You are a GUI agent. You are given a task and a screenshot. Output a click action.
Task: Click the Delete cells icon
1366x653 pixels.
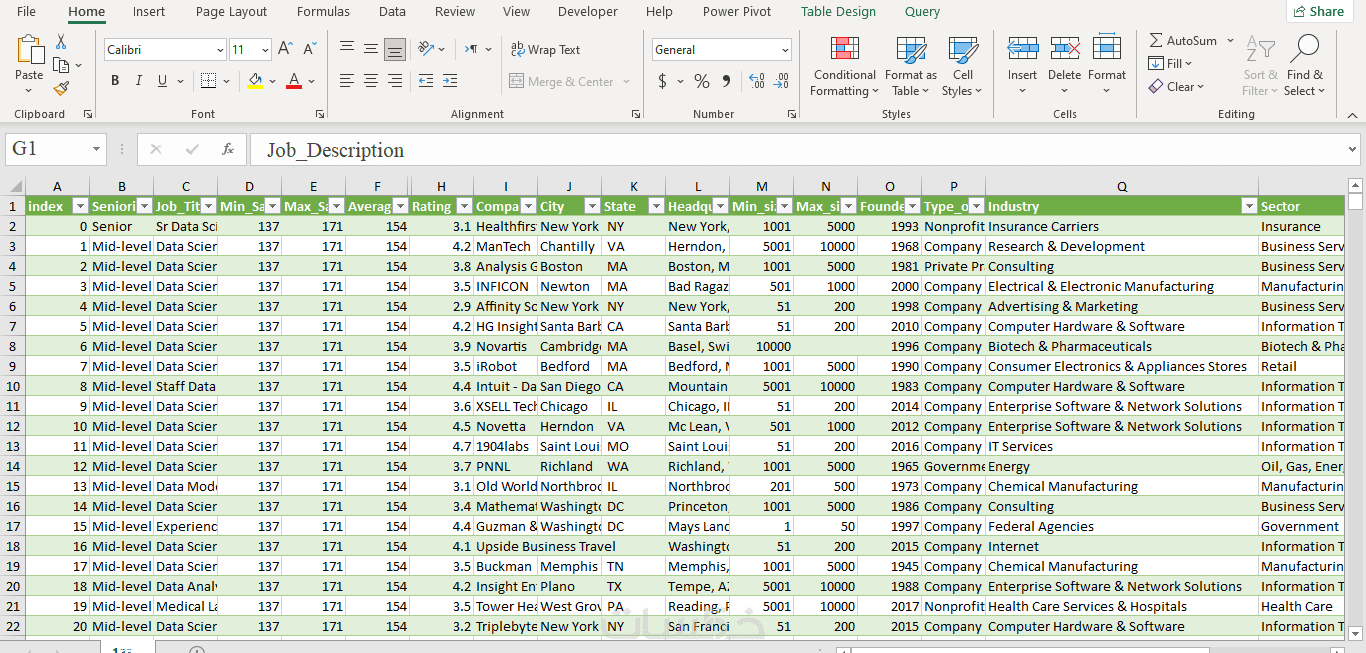click(x=1065, y=48)
